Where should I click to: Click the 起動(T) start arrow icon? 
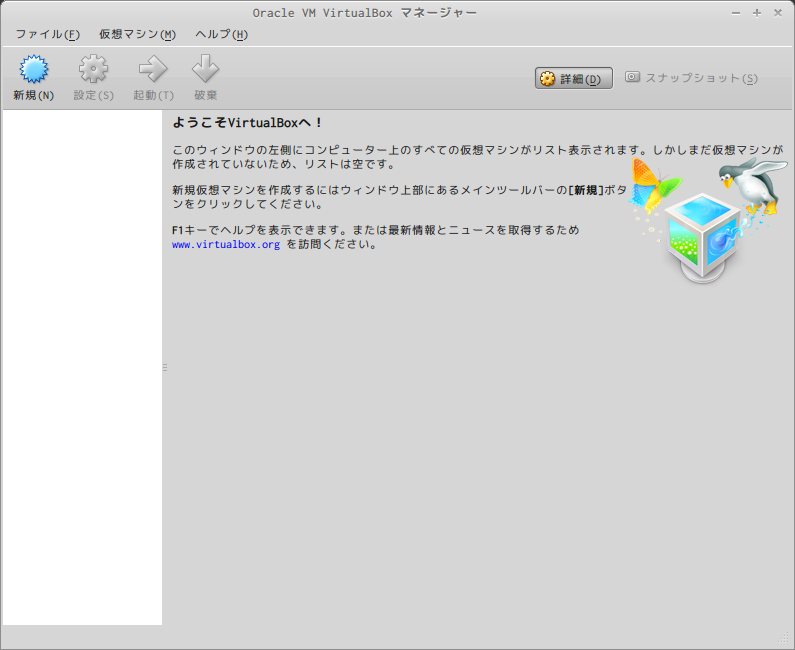coord(153,69)
